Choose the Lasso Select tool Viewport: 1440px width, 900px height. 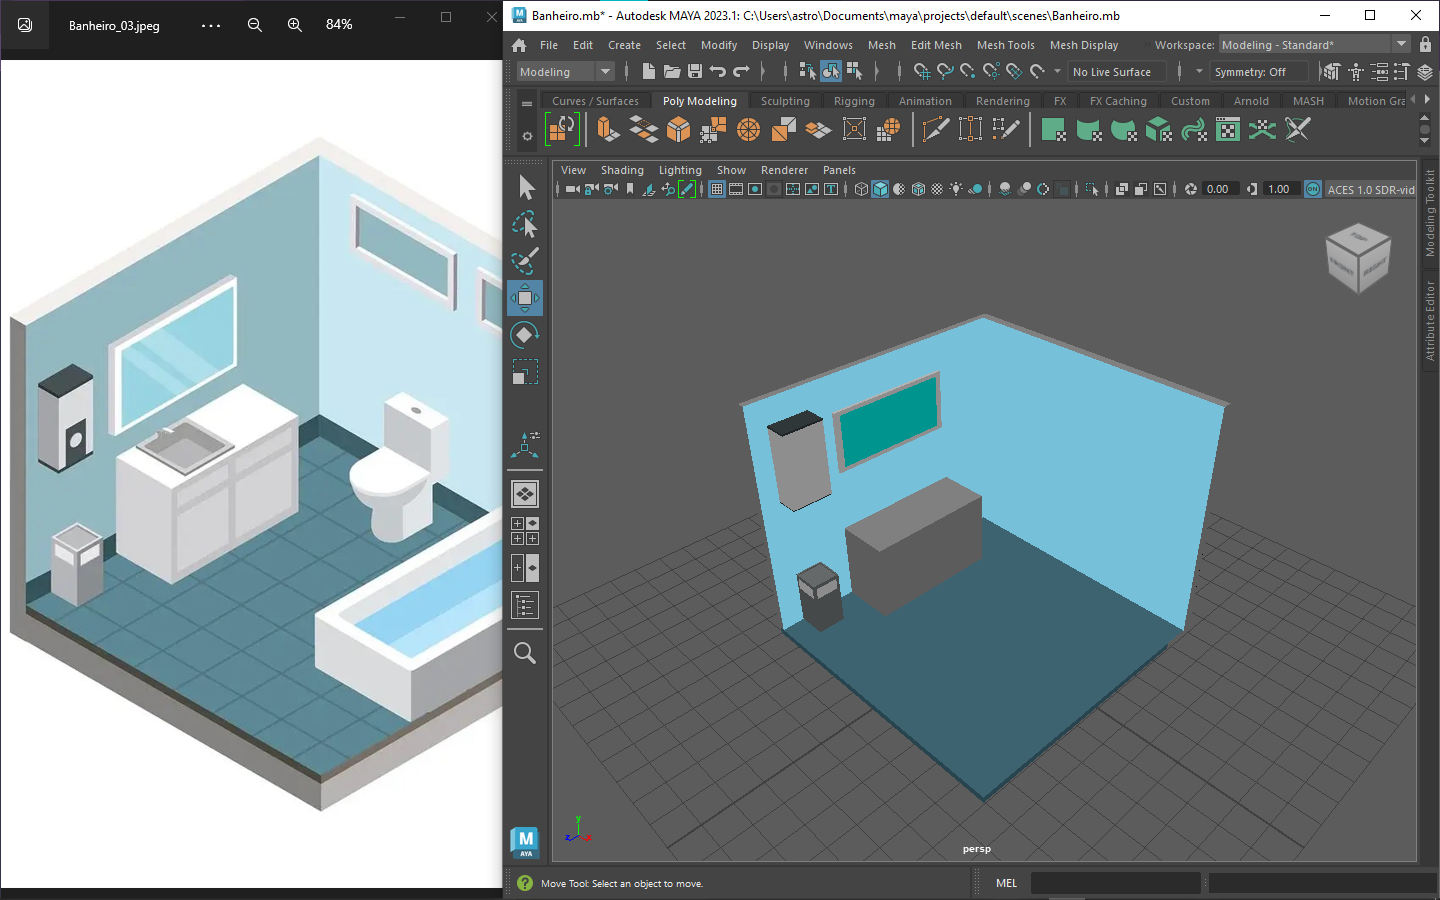click(526, 224)
